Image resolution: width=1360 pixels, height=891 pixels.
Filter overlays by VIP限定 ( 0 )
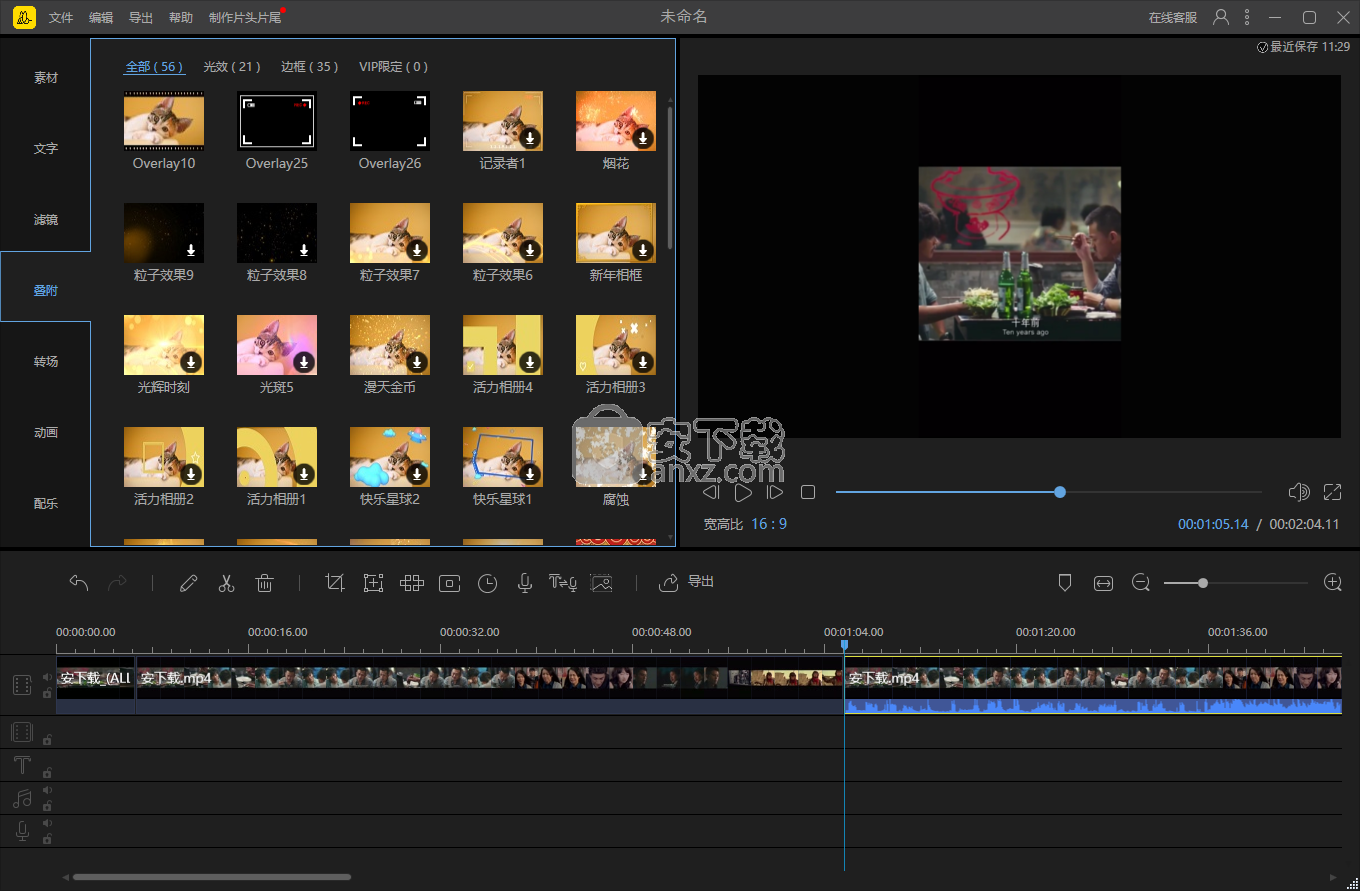[394, 67]
